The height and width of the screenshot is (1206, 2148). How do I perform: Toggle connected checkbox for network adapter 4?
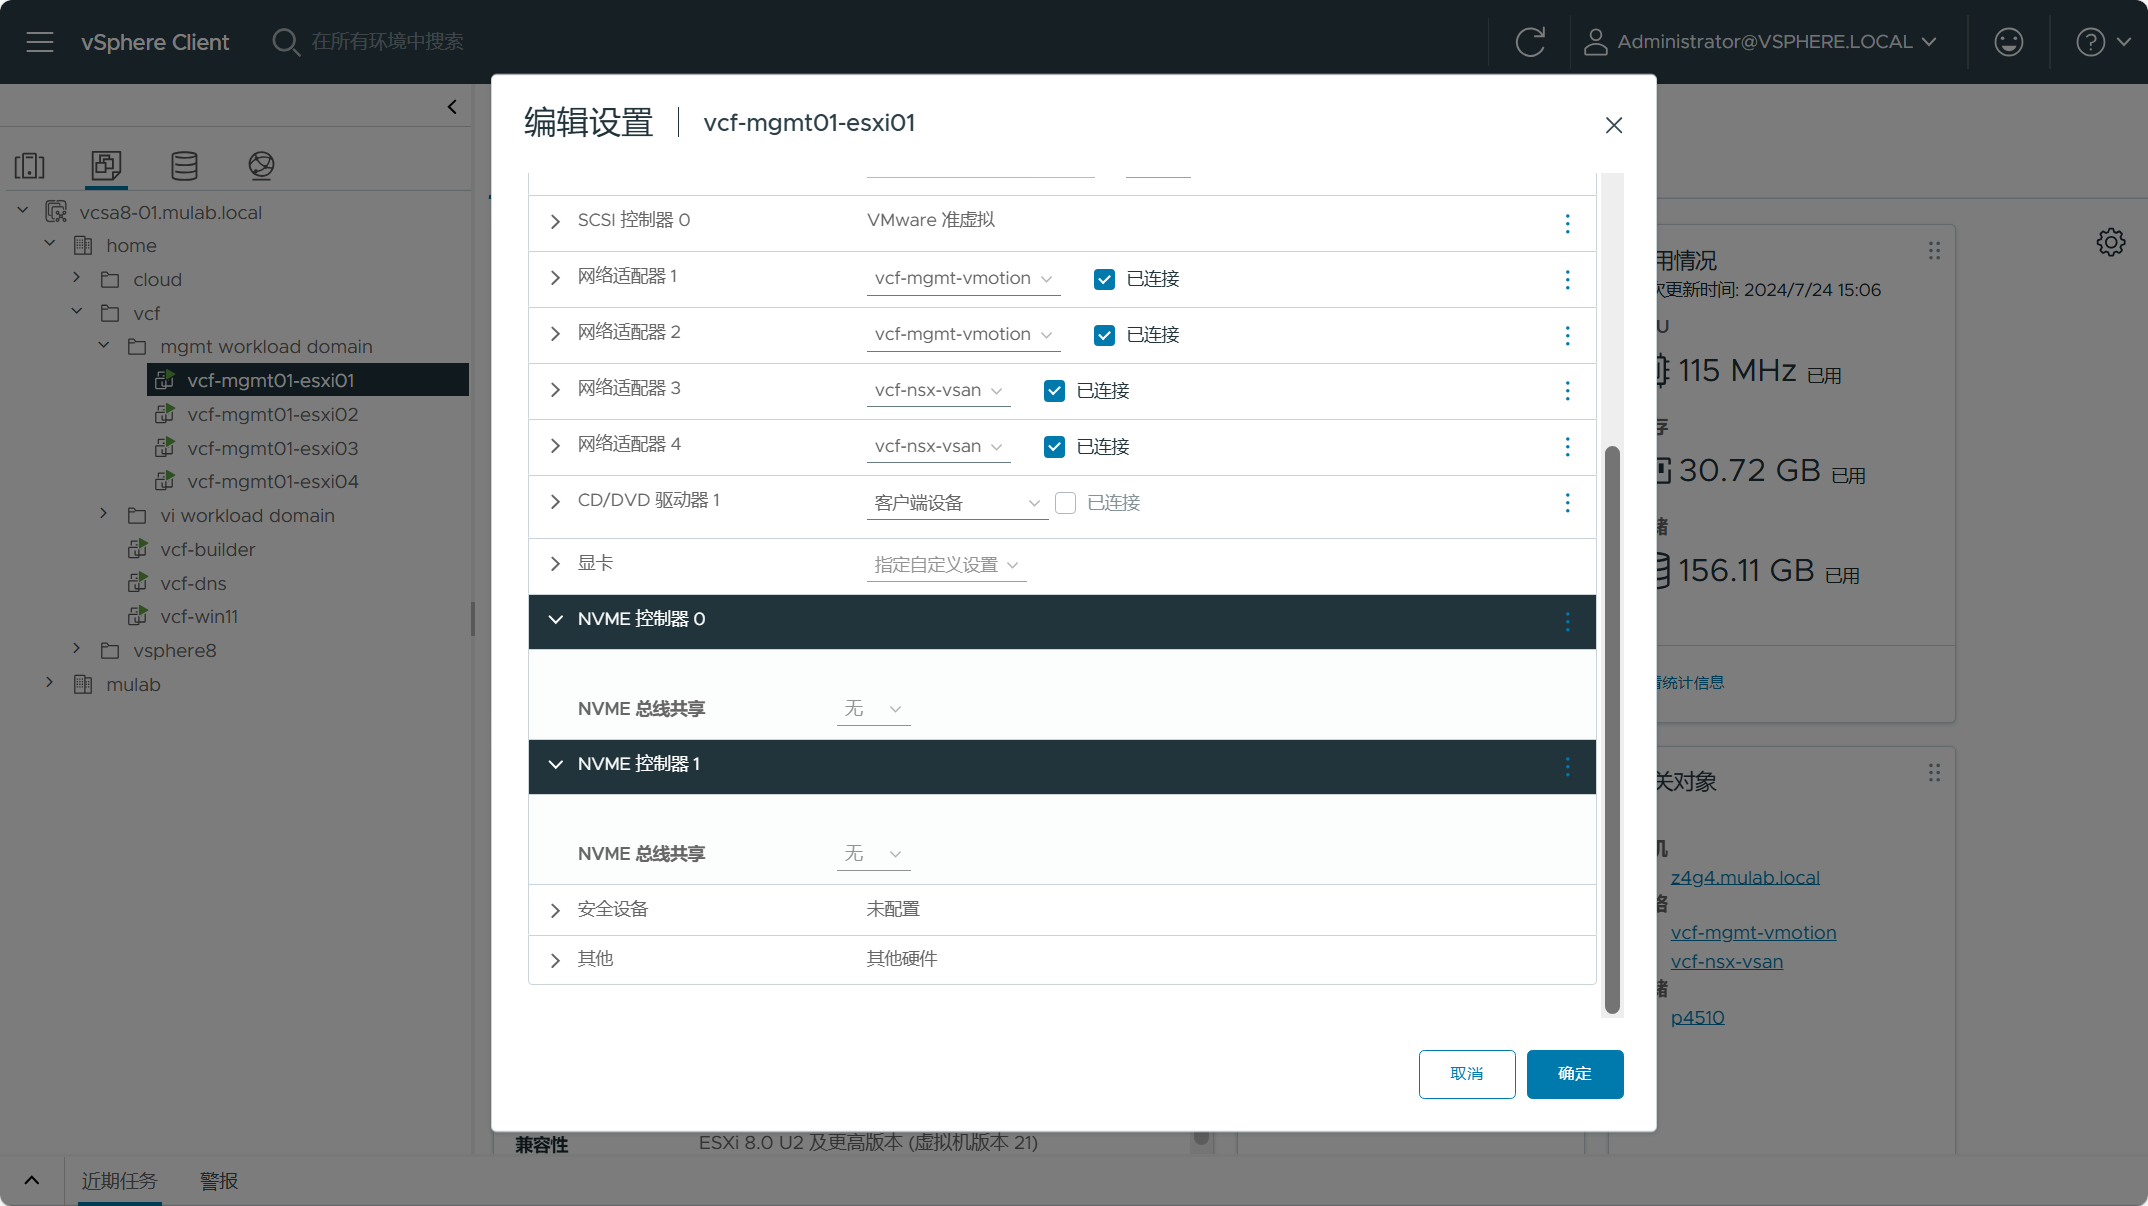(1054, 447)
